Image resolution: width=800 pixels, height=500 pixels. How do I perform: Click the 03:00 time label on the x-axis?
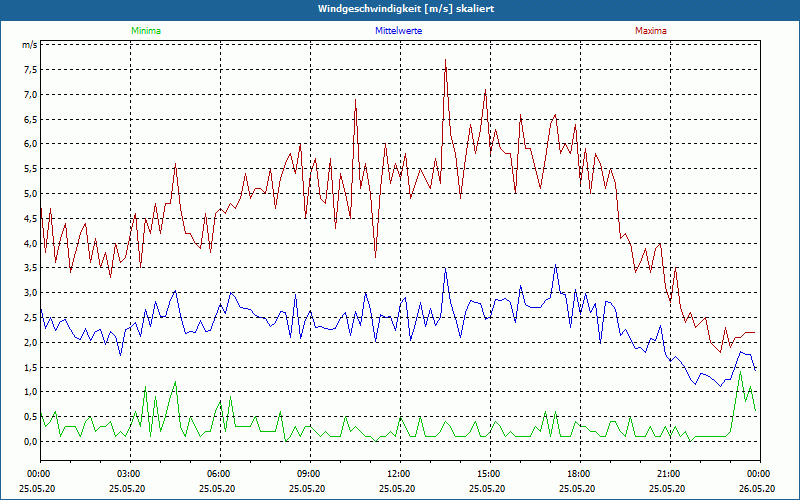(x=130, y=474)
